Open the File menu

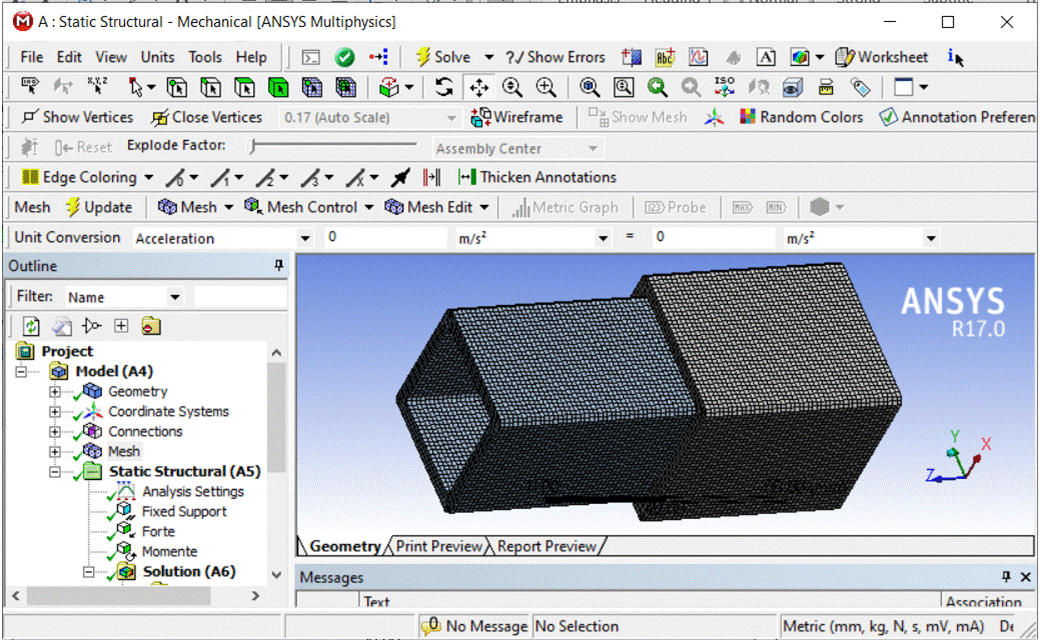tap(32, 57)
